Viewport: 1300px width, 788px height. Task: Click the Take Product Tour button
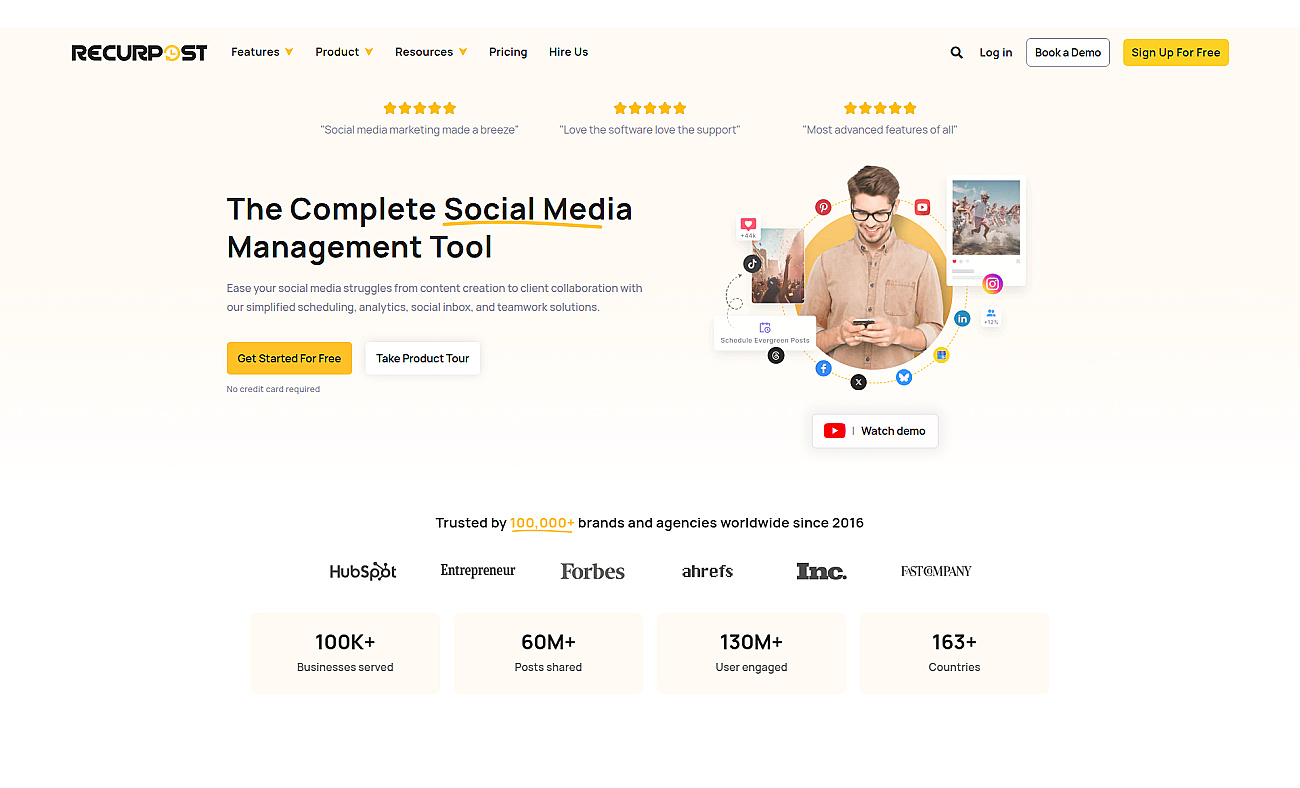click(x=422, y=358)
